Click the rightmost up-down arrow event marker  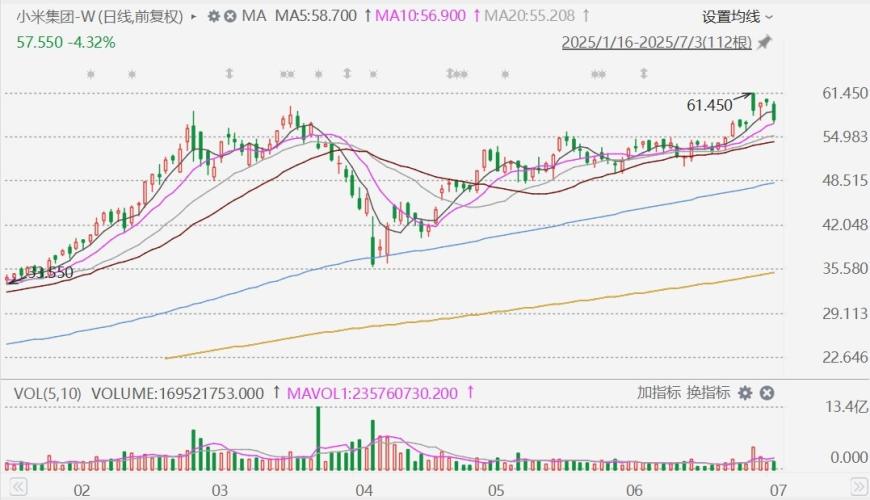(644, 74)
